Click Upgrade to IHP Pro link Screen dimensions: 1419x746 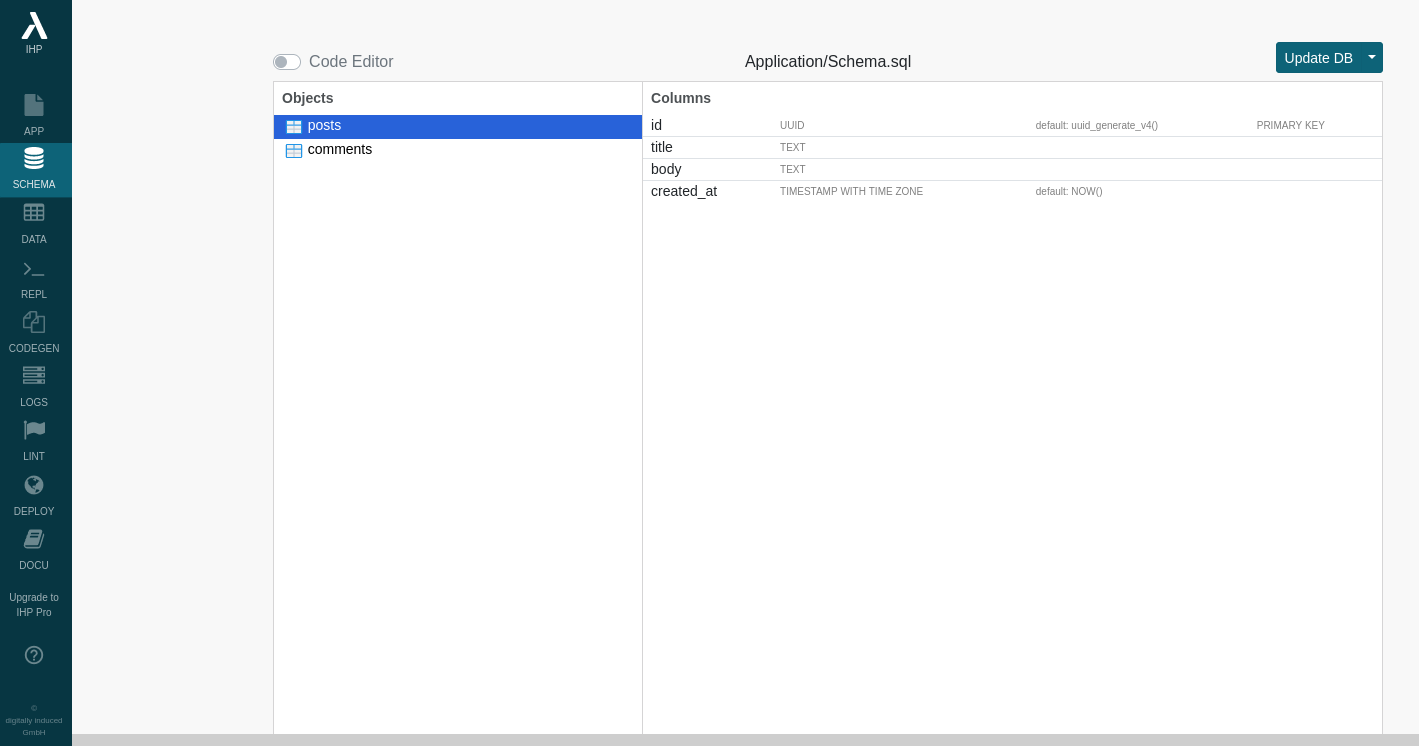click(x=34, y=605)
